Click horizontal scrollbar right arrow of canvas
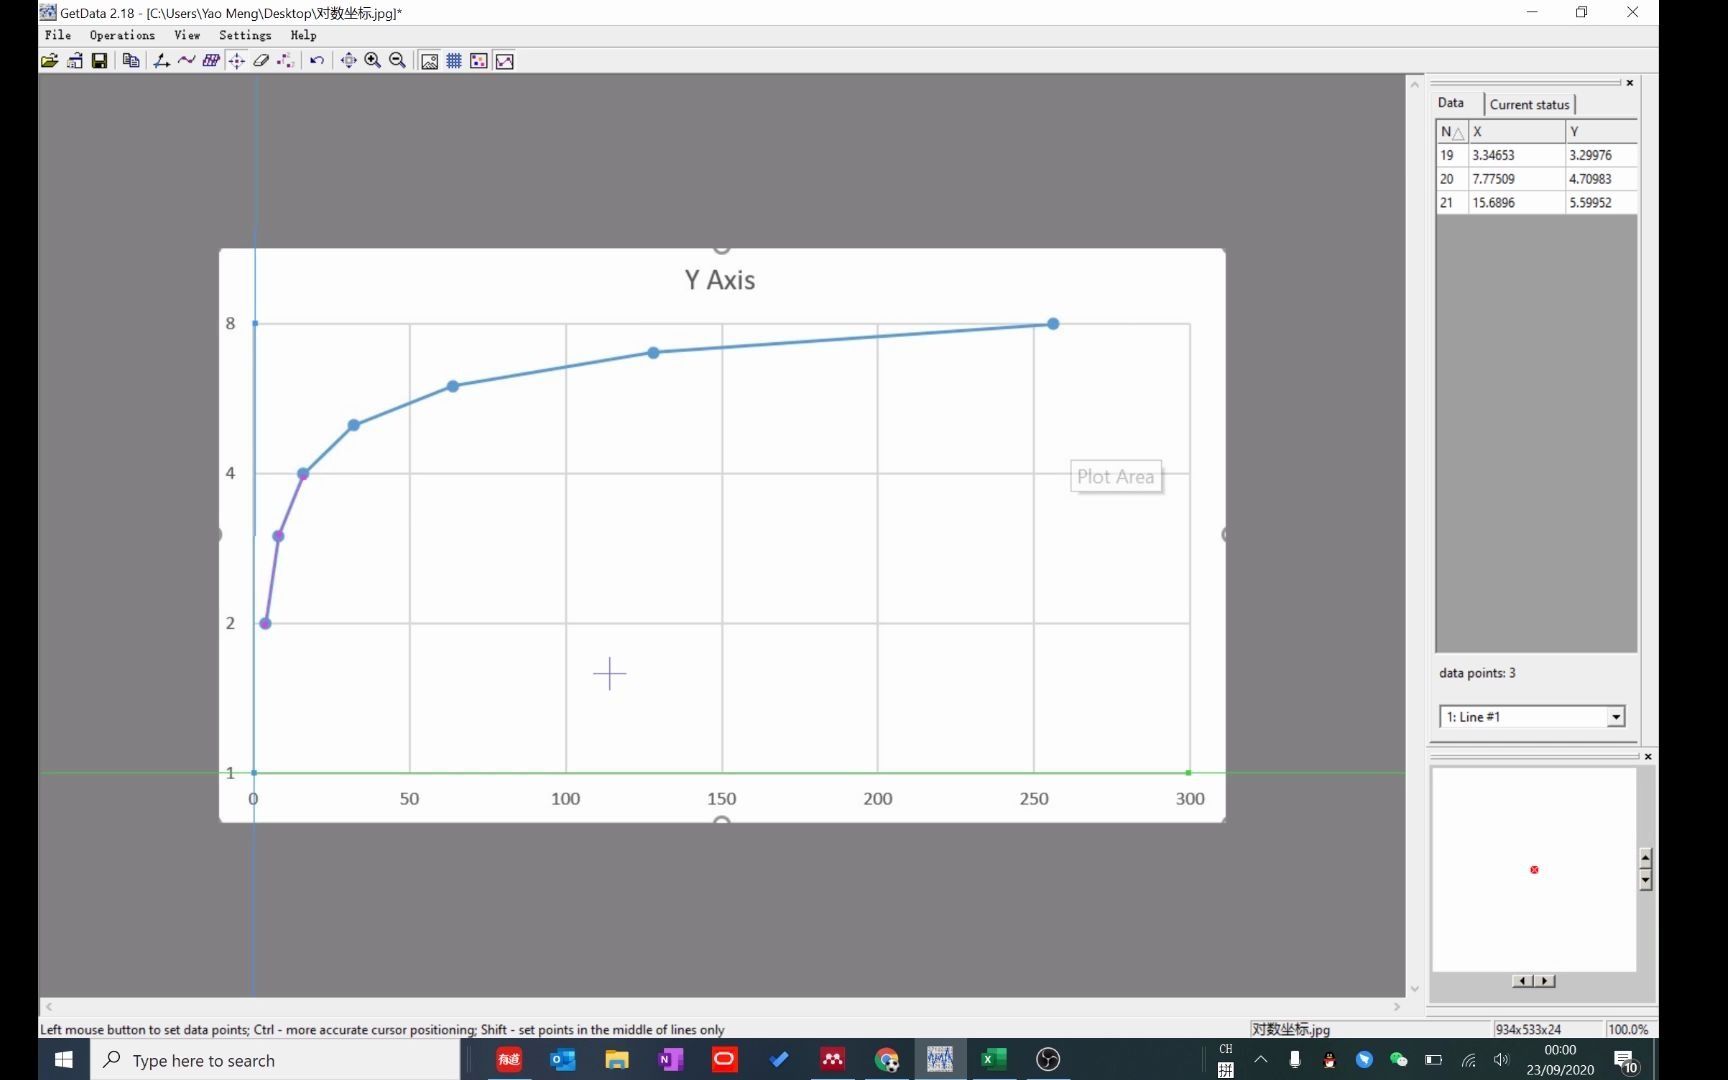The image size is (1728, 1080). coord(1397,1007)
